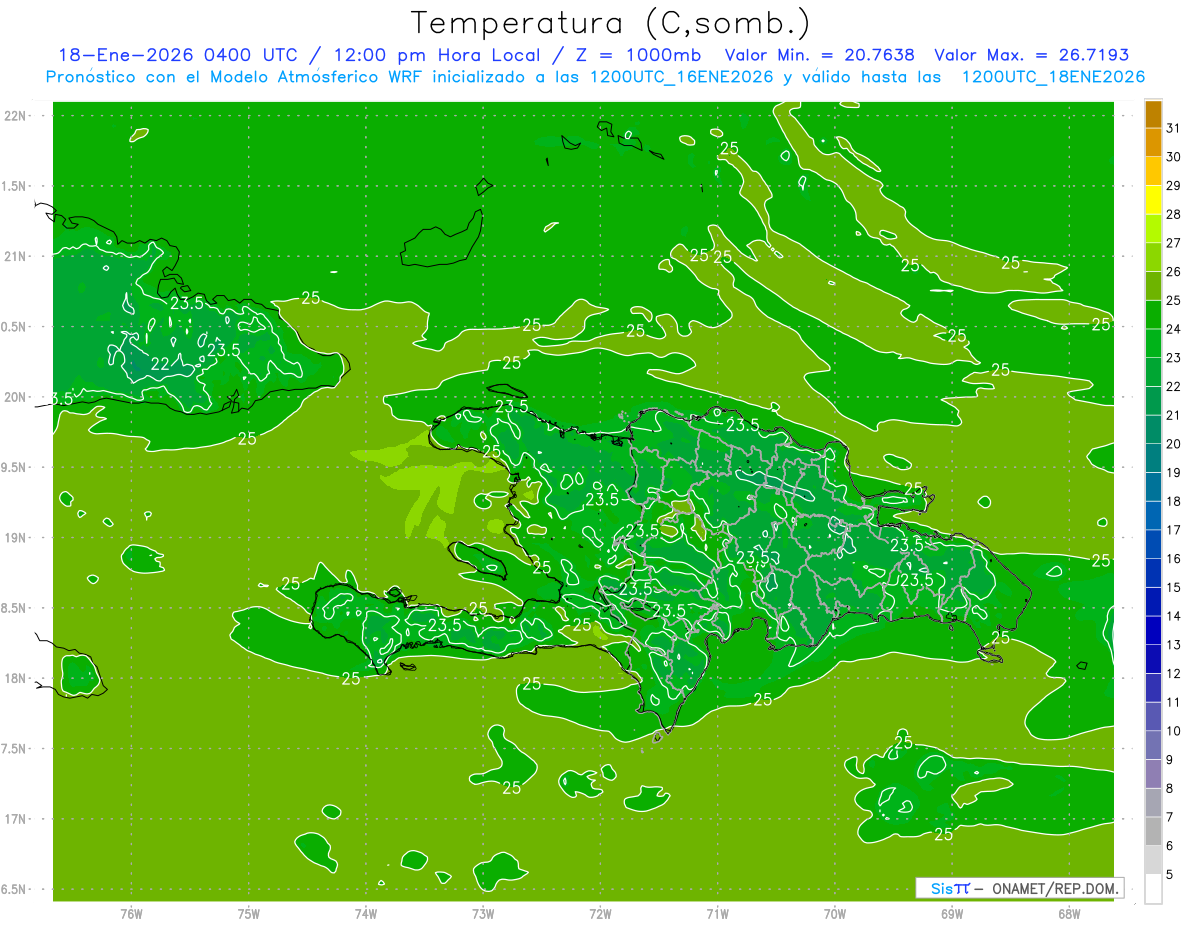Select 'Valor Max. = 26.7193' value

(x=1031, y=55)
